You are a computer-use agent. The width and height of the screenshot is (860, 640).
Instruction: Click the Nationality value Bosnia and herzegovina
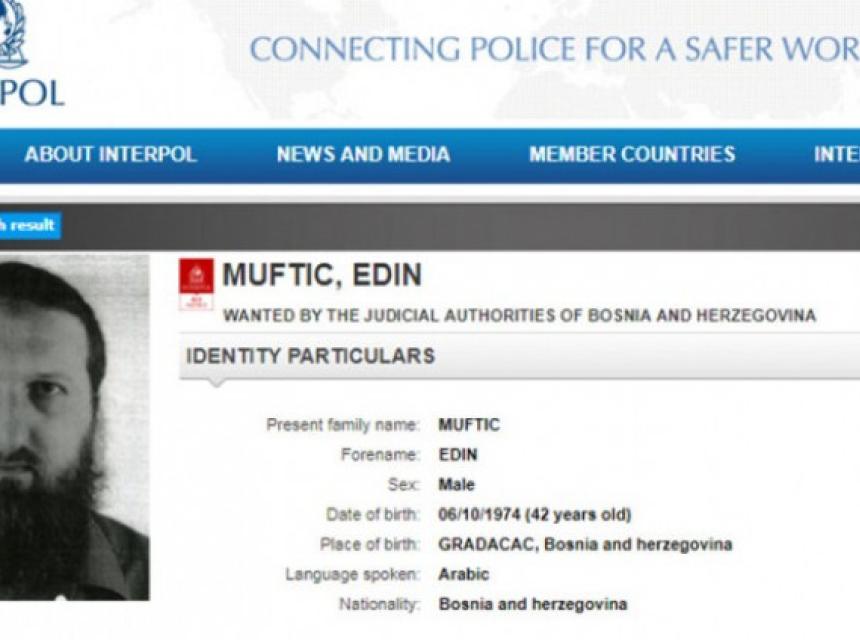coord(532,604)
